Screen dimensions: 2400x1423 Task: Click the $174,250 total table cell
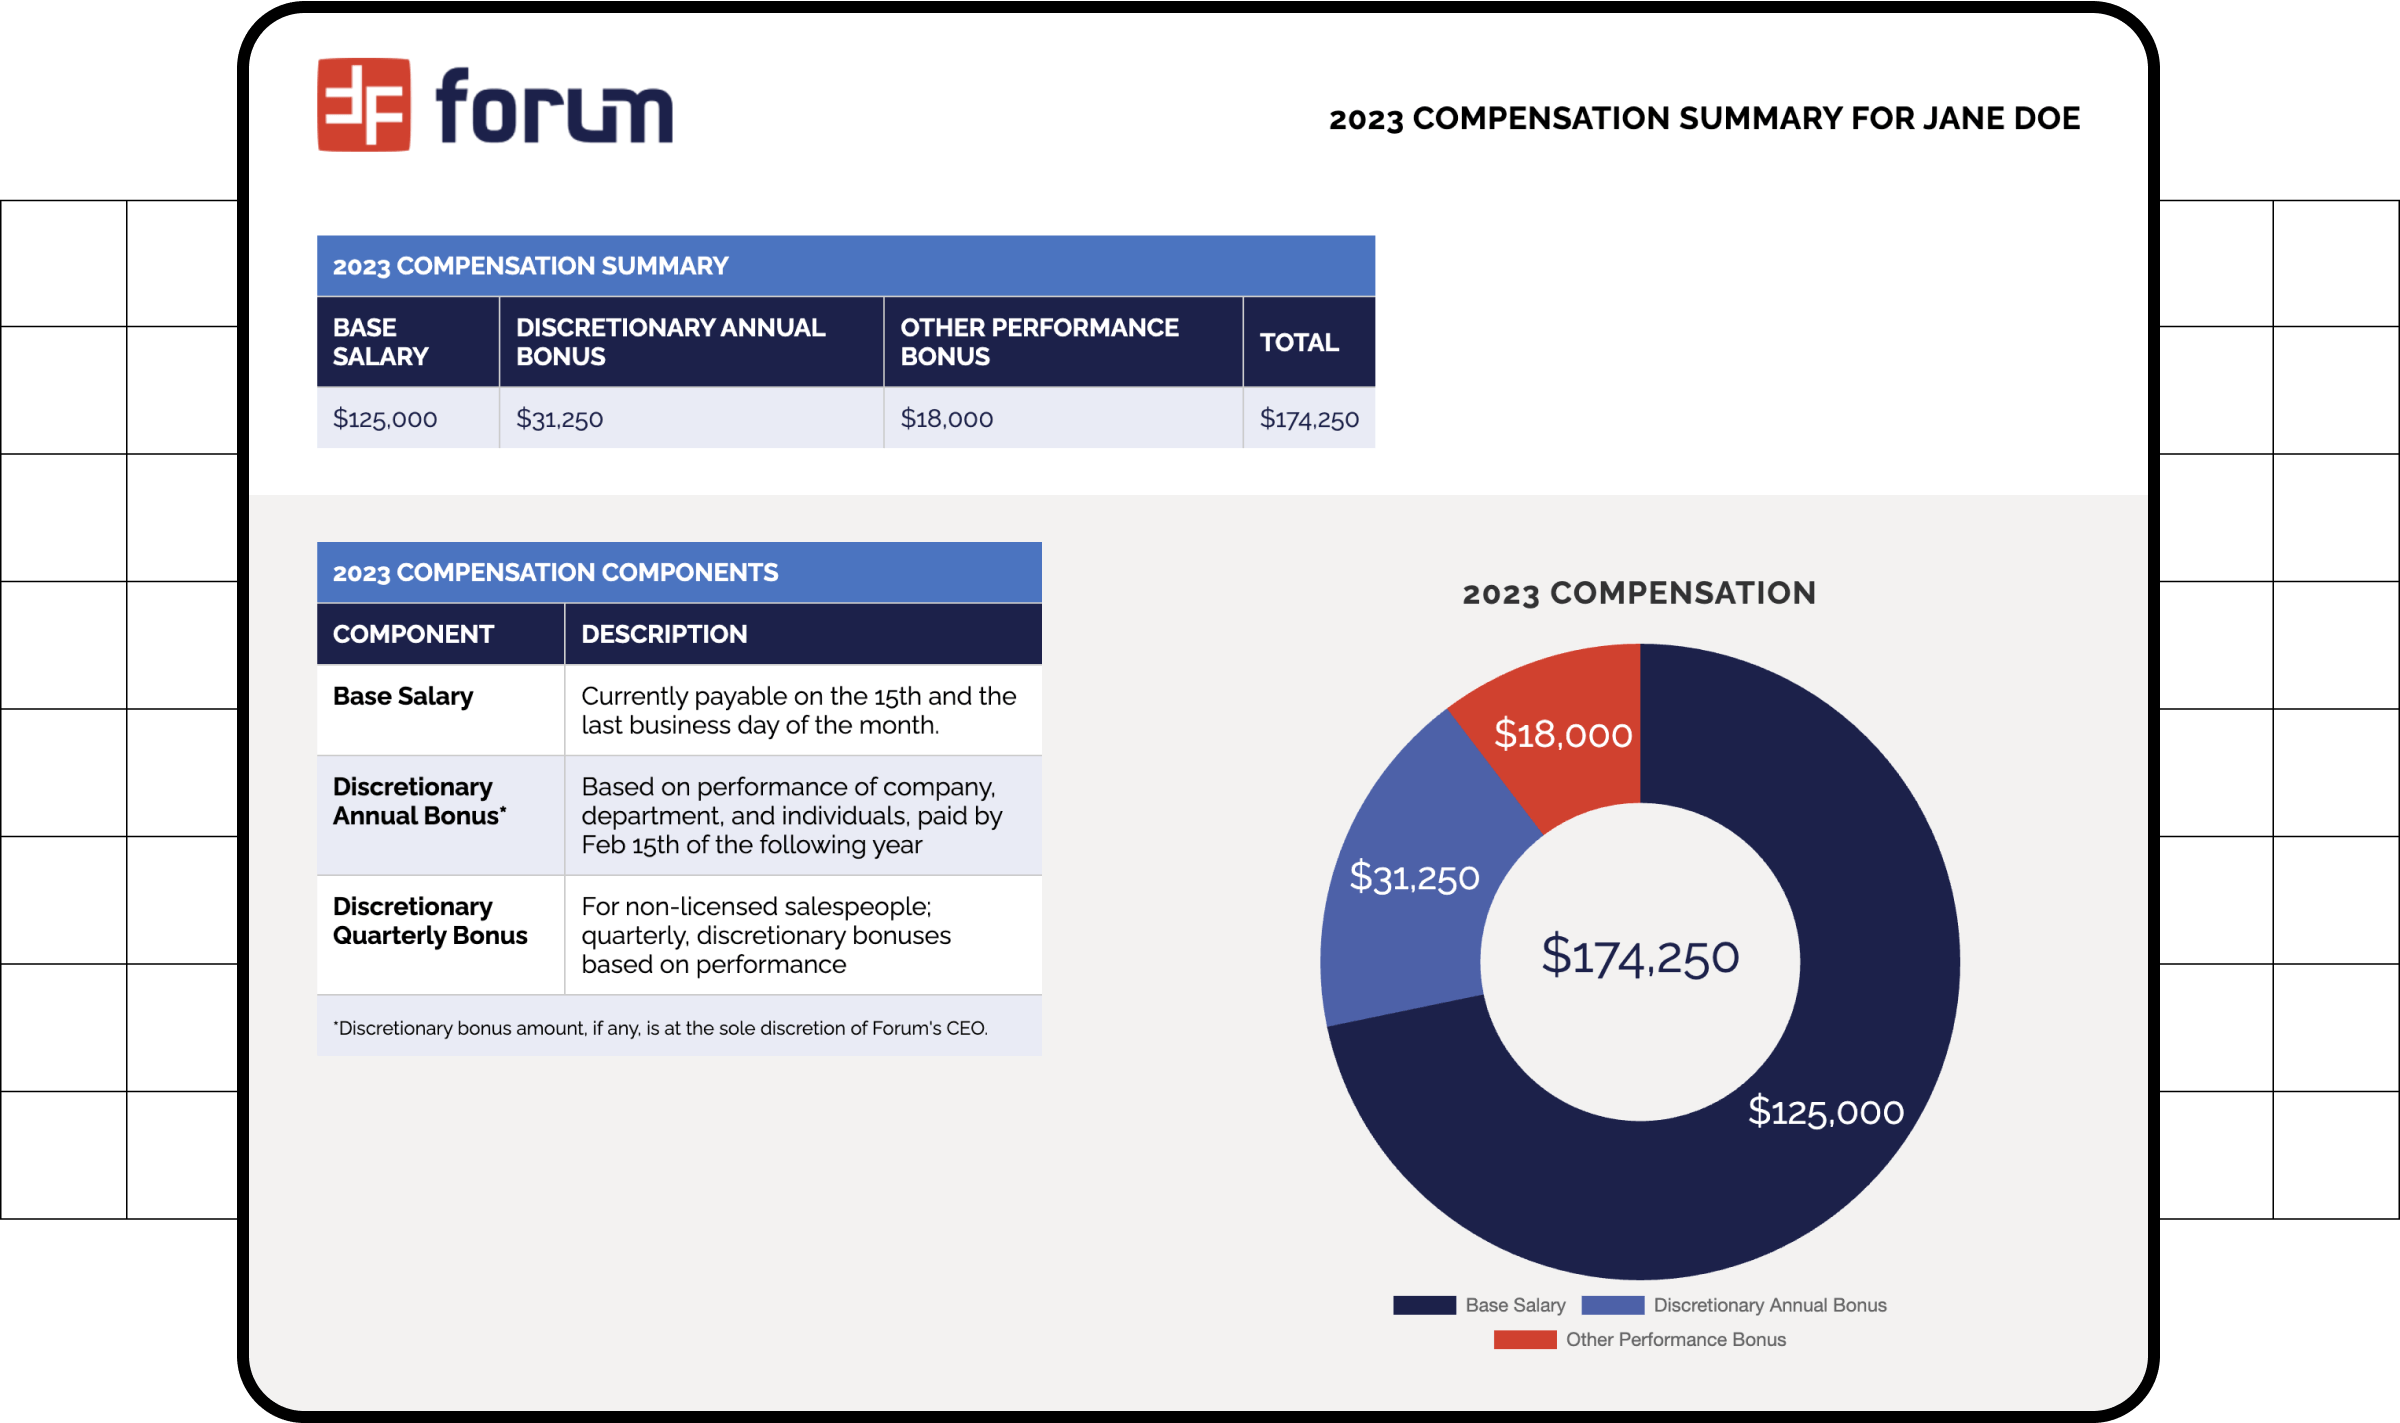(x=1308, y=419)
